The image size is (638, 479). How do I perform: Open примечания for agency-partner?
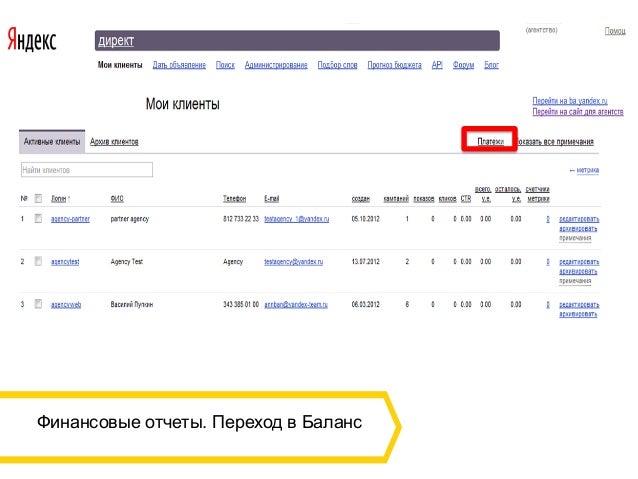pyautogui.click(x=575, y=238)
